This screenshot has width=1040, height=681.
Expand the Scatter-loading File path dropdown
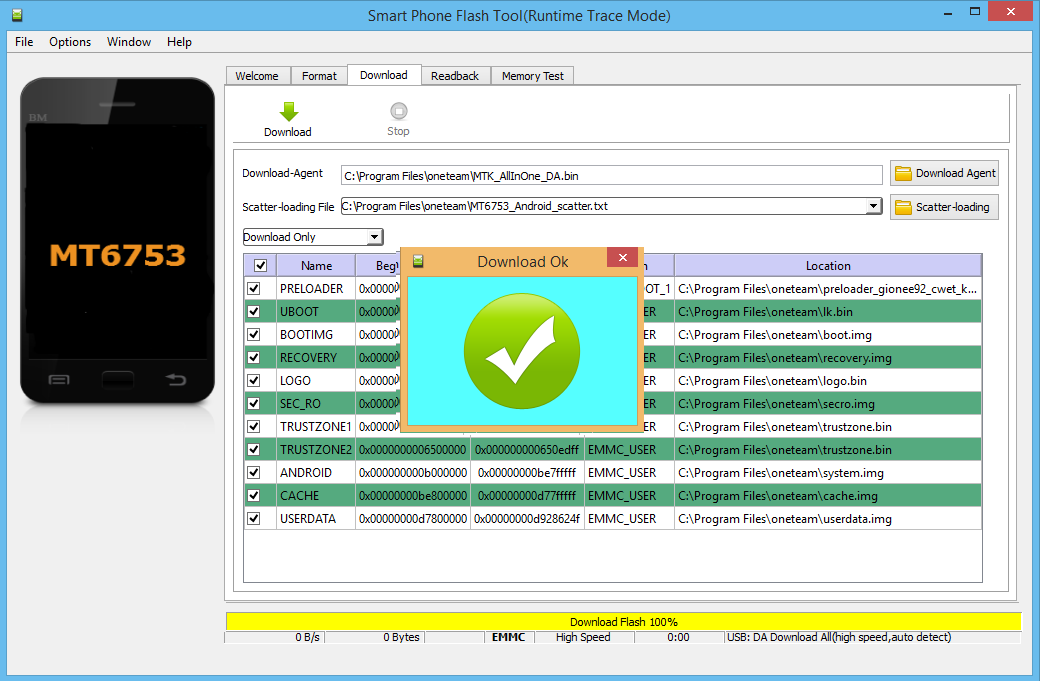pyautogui.click(x=873, y=206)
